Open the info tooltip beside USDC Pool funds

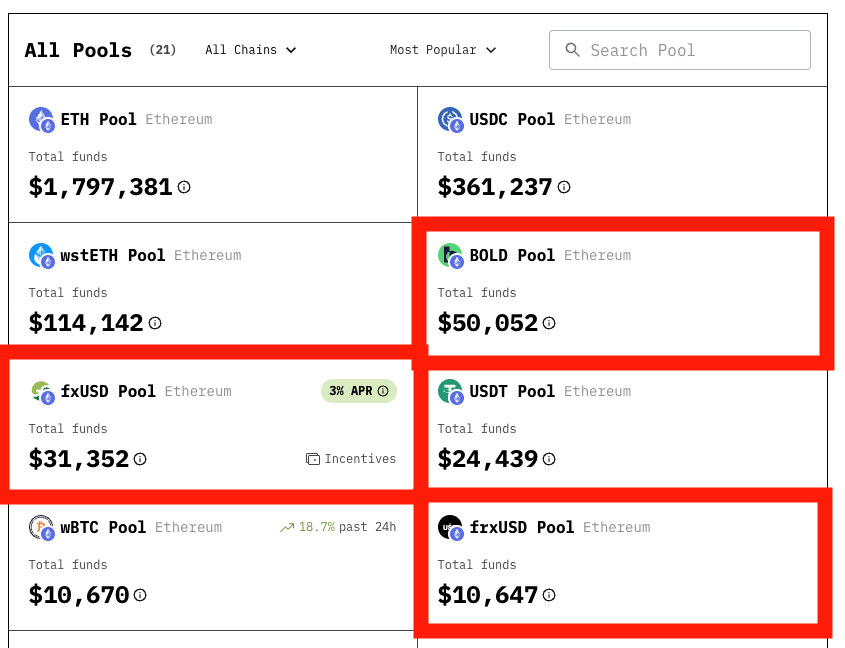(564, 187)
